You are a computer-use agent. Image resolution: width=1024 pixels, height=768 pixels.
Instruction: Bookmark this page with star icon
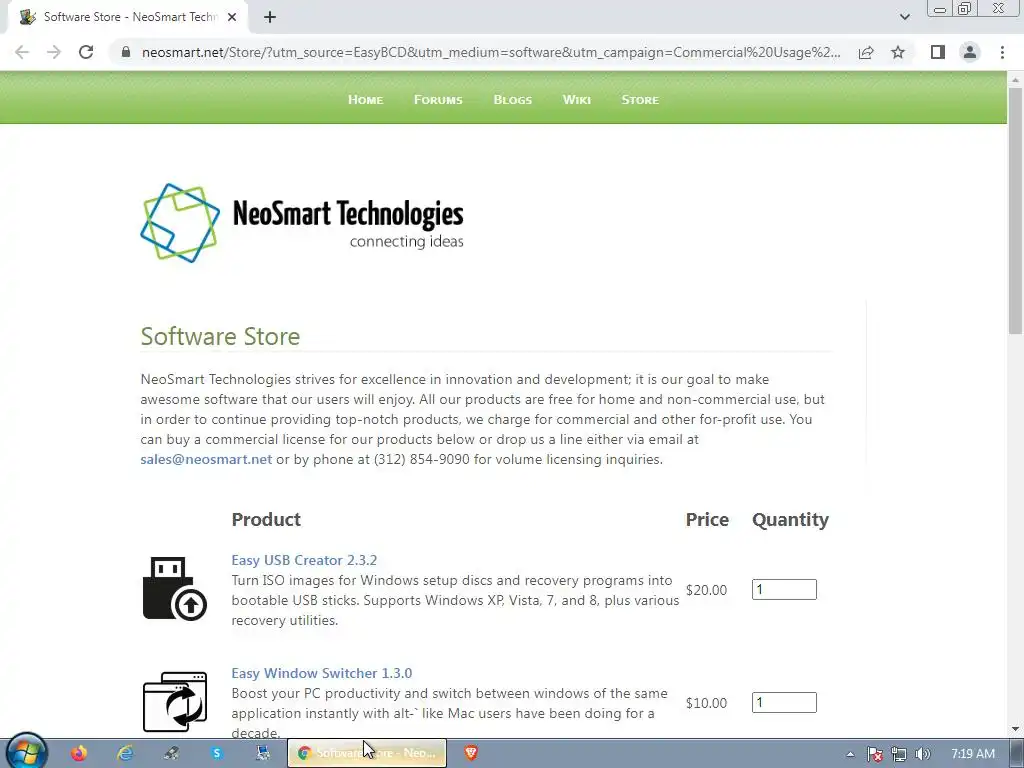(x=898, y=52)
